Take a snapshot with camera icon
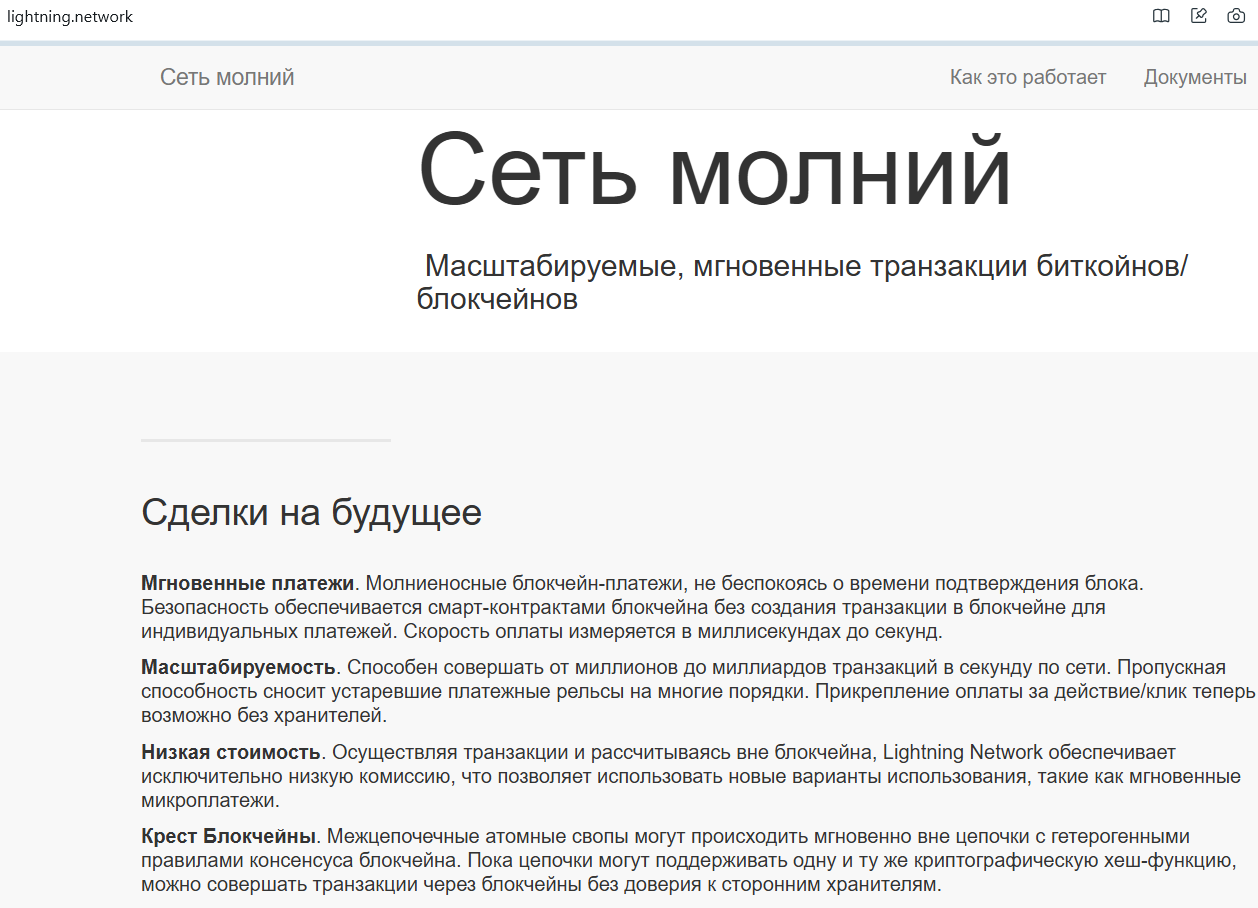1258x908 pixels. (1237, 16)
